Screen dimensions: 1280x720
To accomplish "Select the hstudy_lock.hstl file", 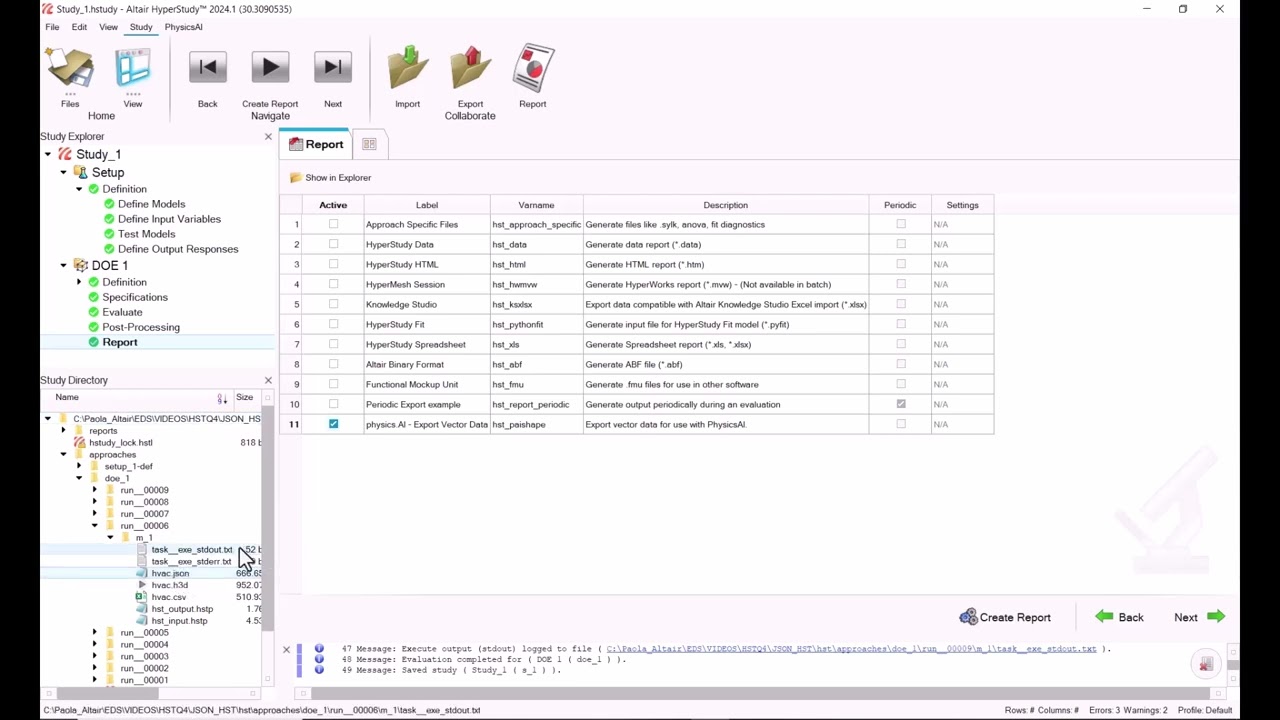I will tap(121, 442).
